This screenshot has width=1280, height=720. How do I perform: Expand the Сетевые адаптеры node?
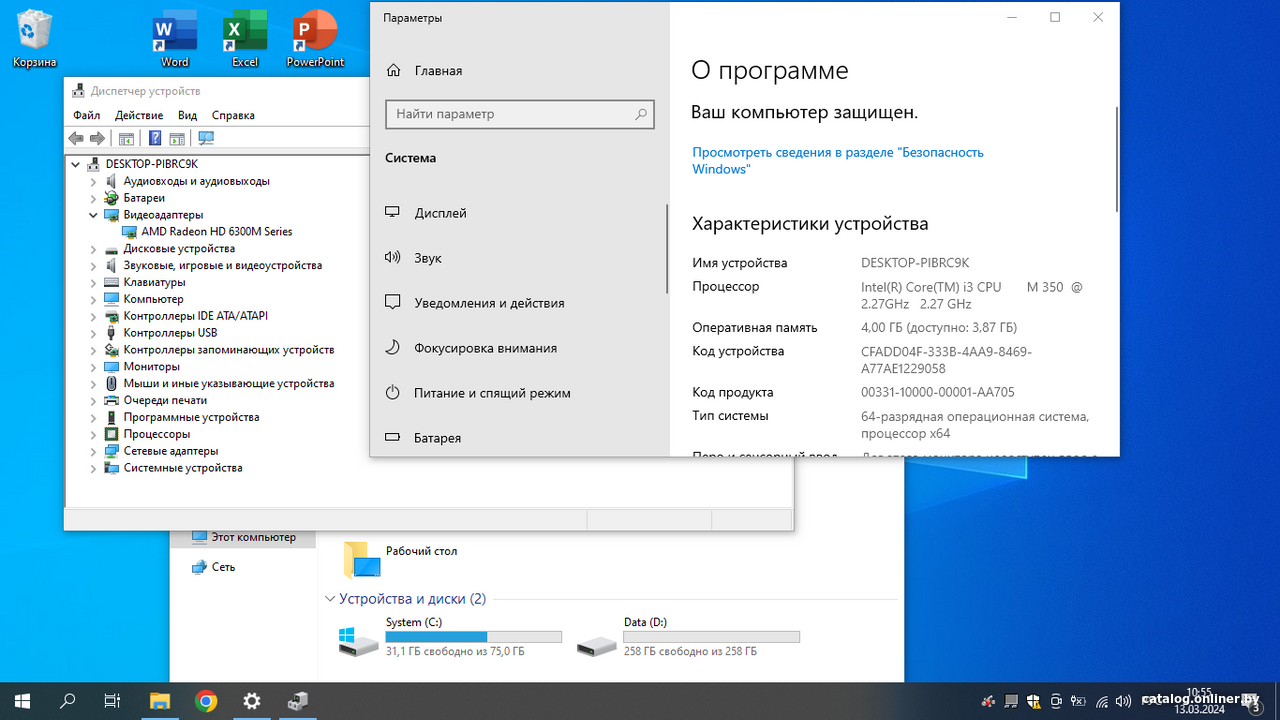[94, 451]
